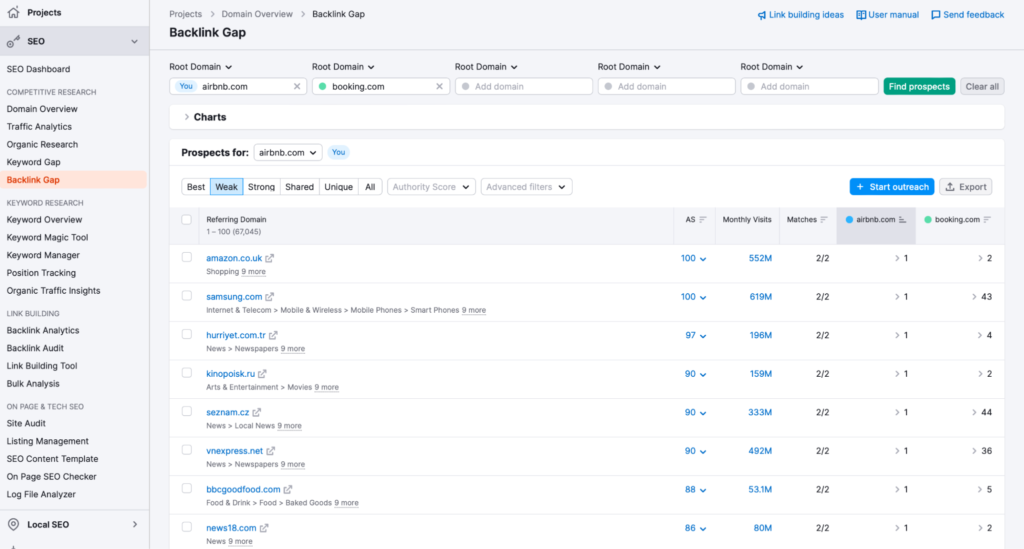Image resolution: width=1024 pixels, height=549 pixels.
Task: Click Link building ideas megaphone icon
Action: [761, 15]
